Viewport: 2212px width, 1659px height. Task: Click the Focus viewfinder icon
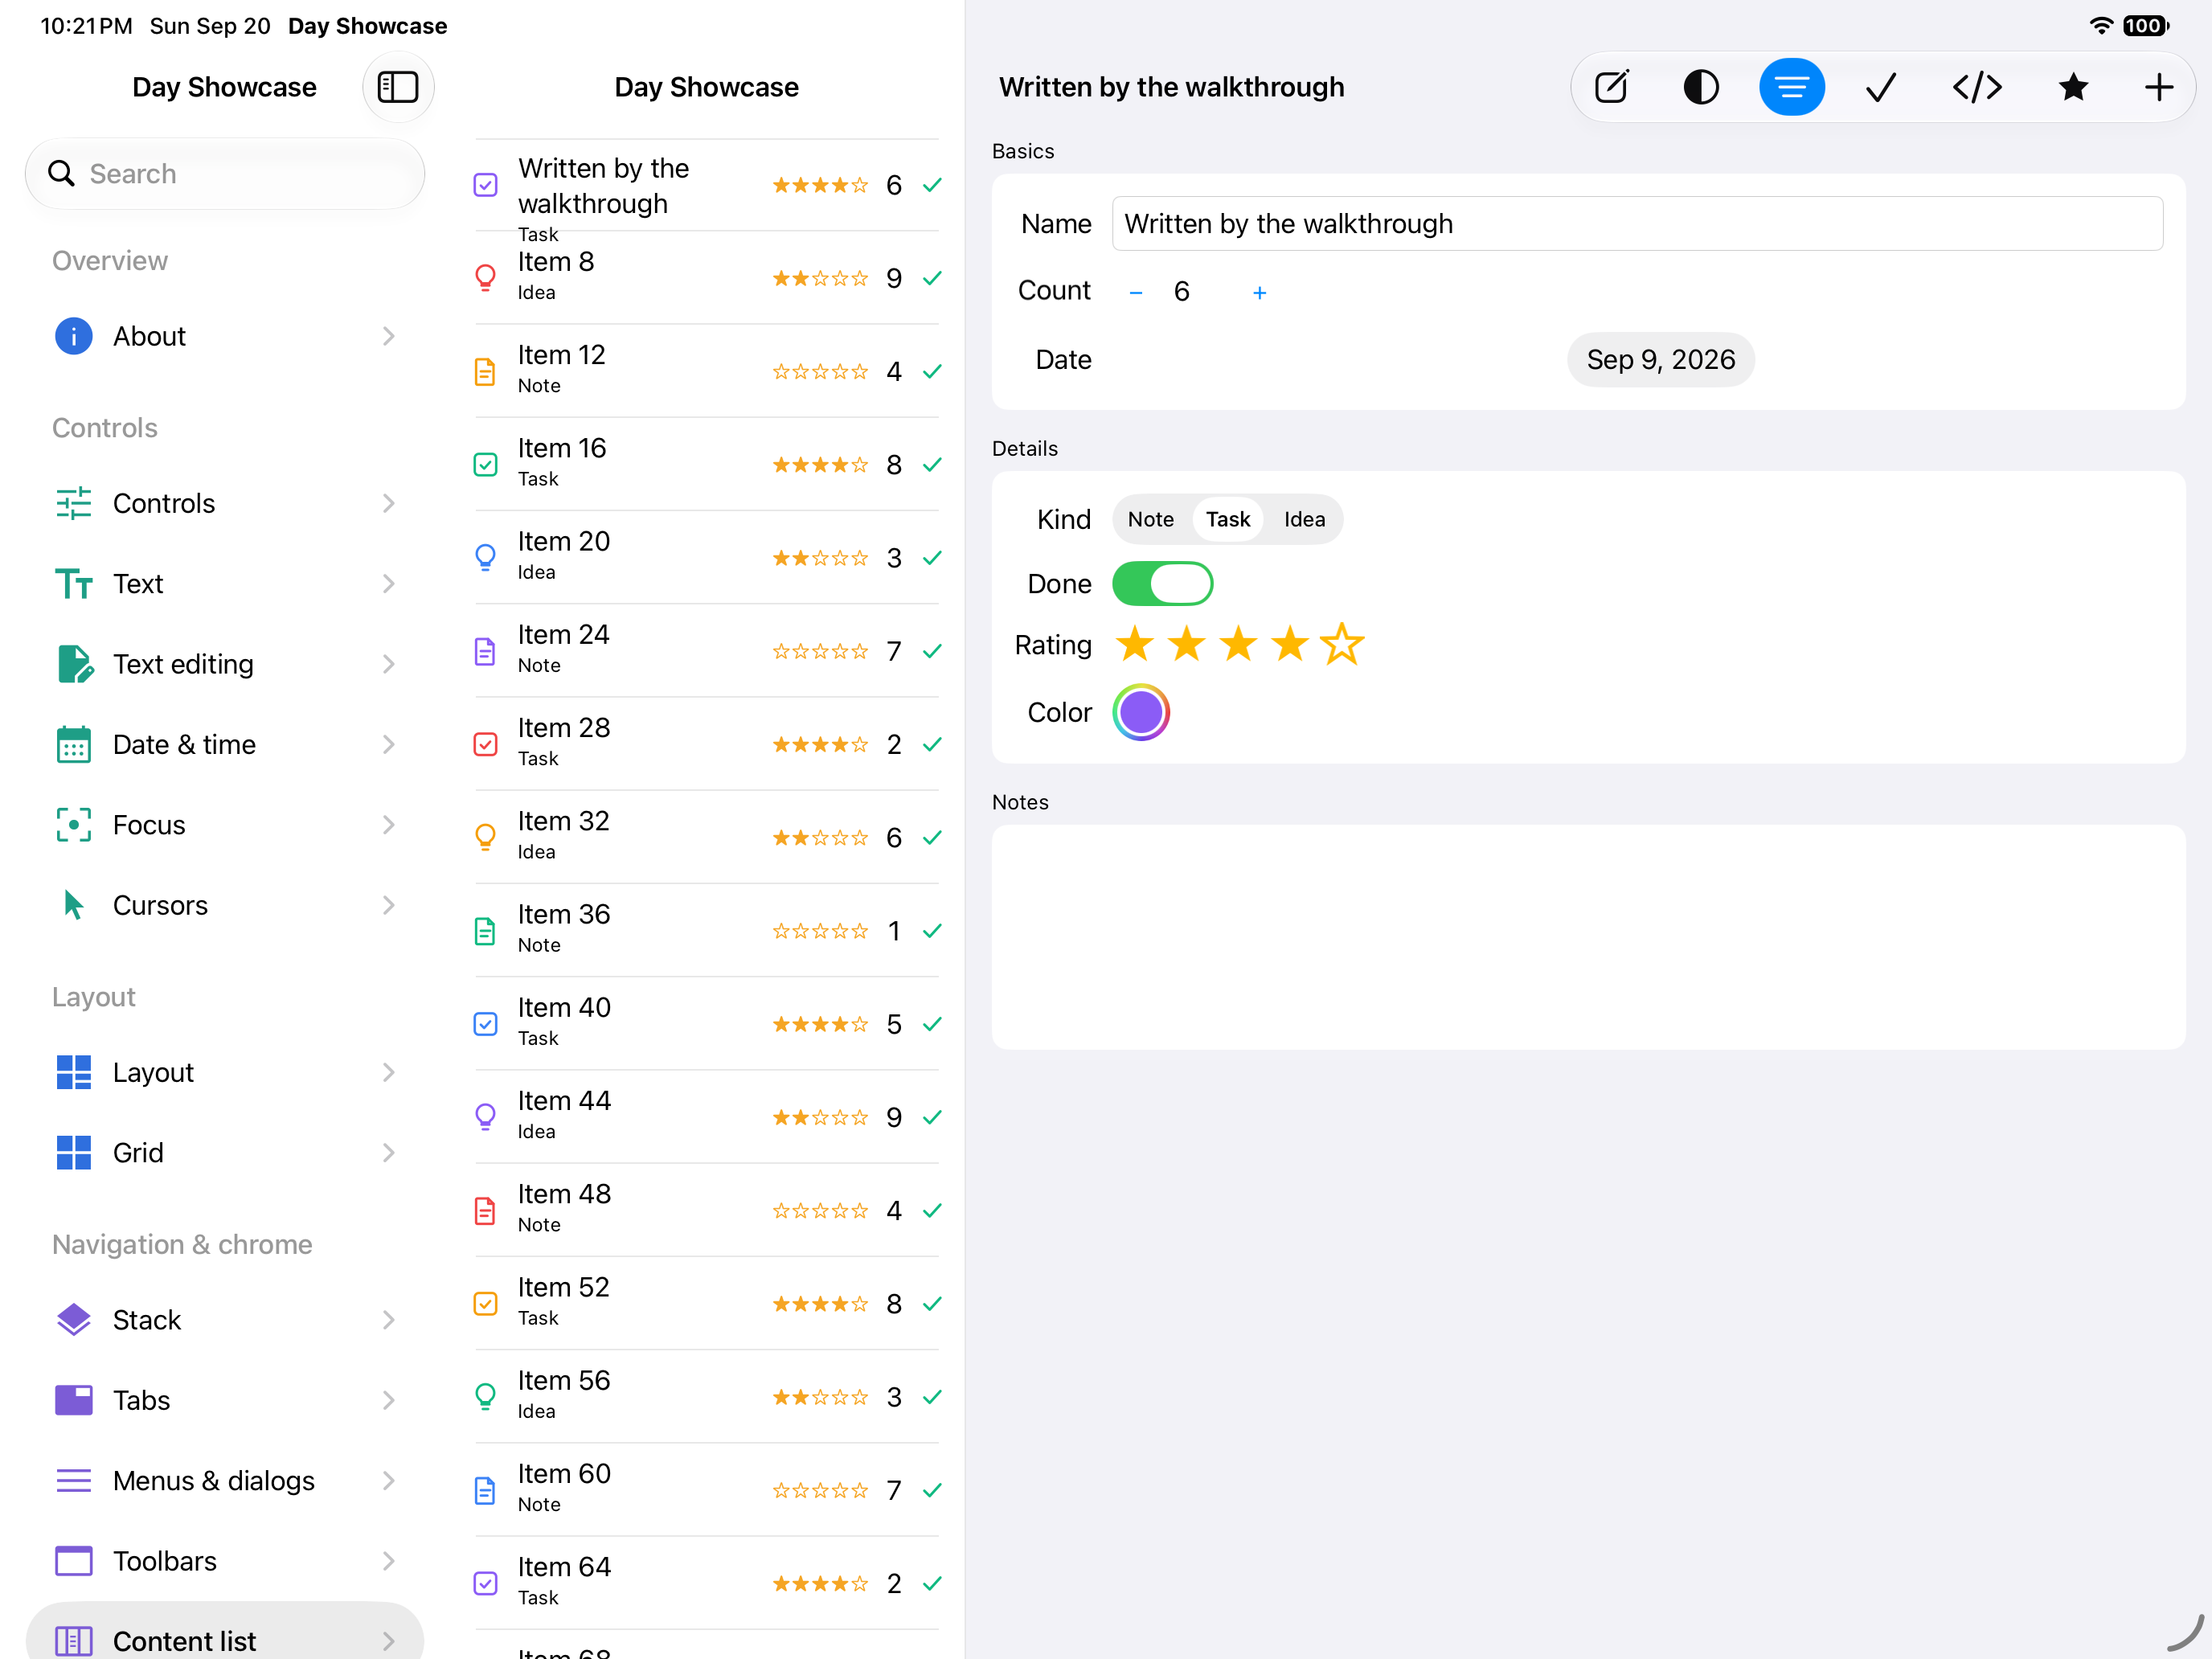coord(73,825)
